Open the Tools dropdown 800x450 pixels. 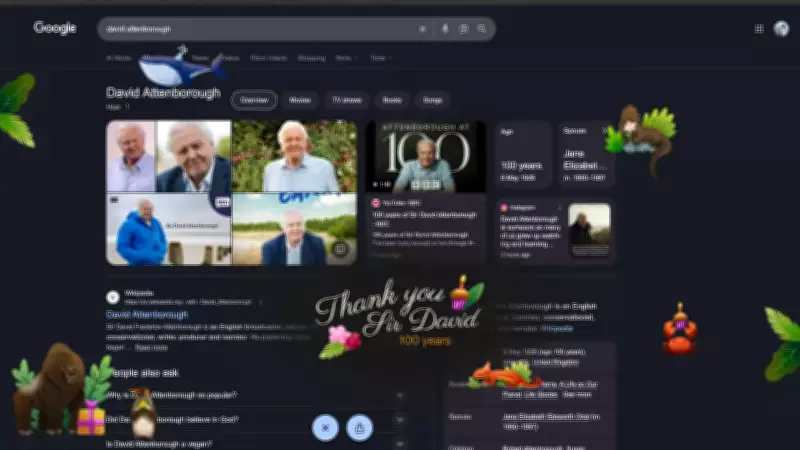point(381,58)
